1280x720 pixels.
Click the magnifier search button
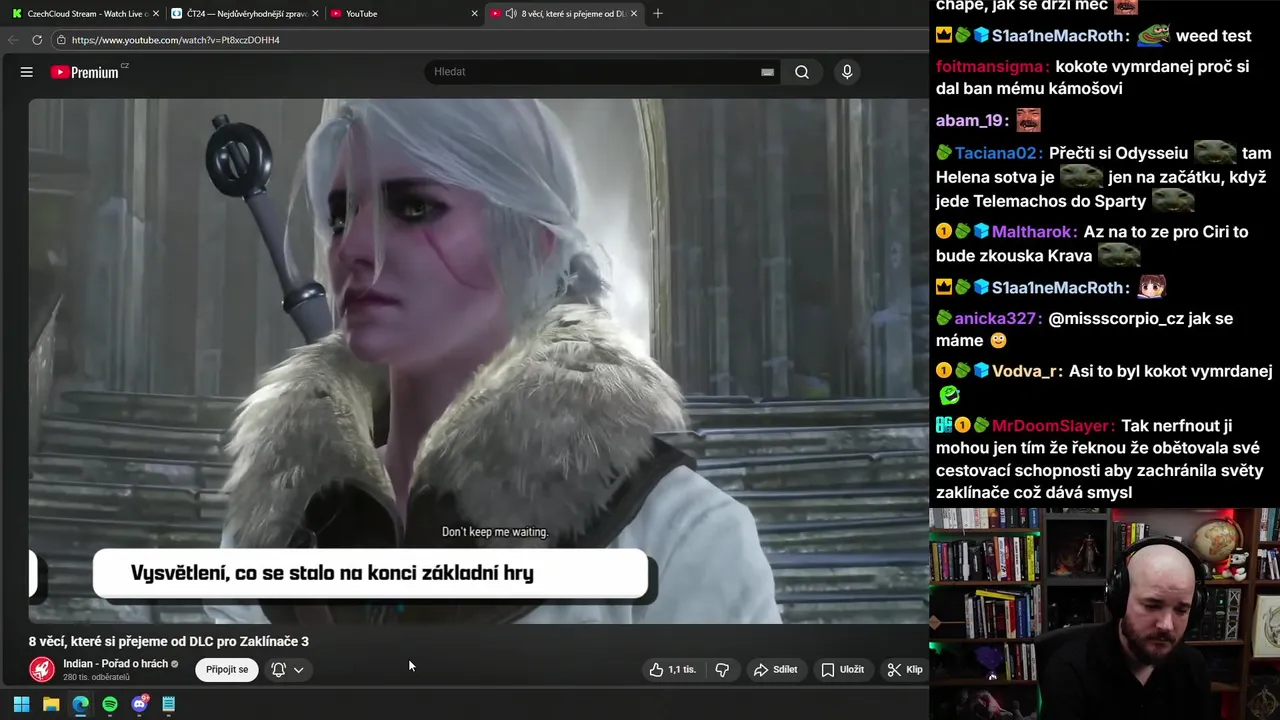coord(802,72)
